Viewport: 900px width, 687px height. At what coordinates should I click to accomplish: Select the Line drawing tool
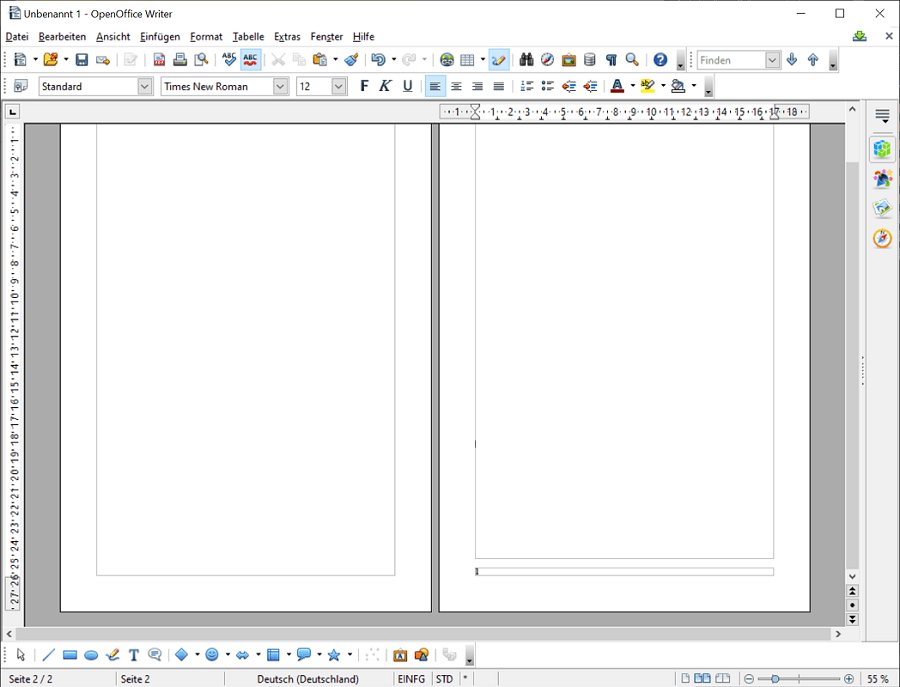[49, 654]
